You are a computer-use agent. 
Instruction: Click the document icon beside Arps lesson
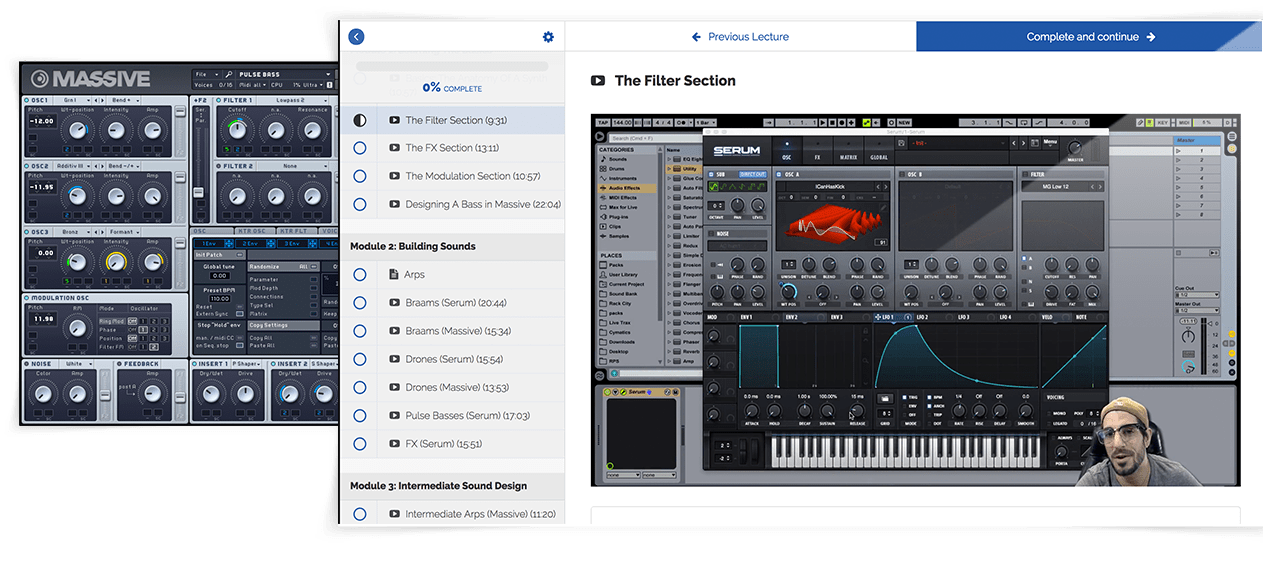[x=395, y=275]
